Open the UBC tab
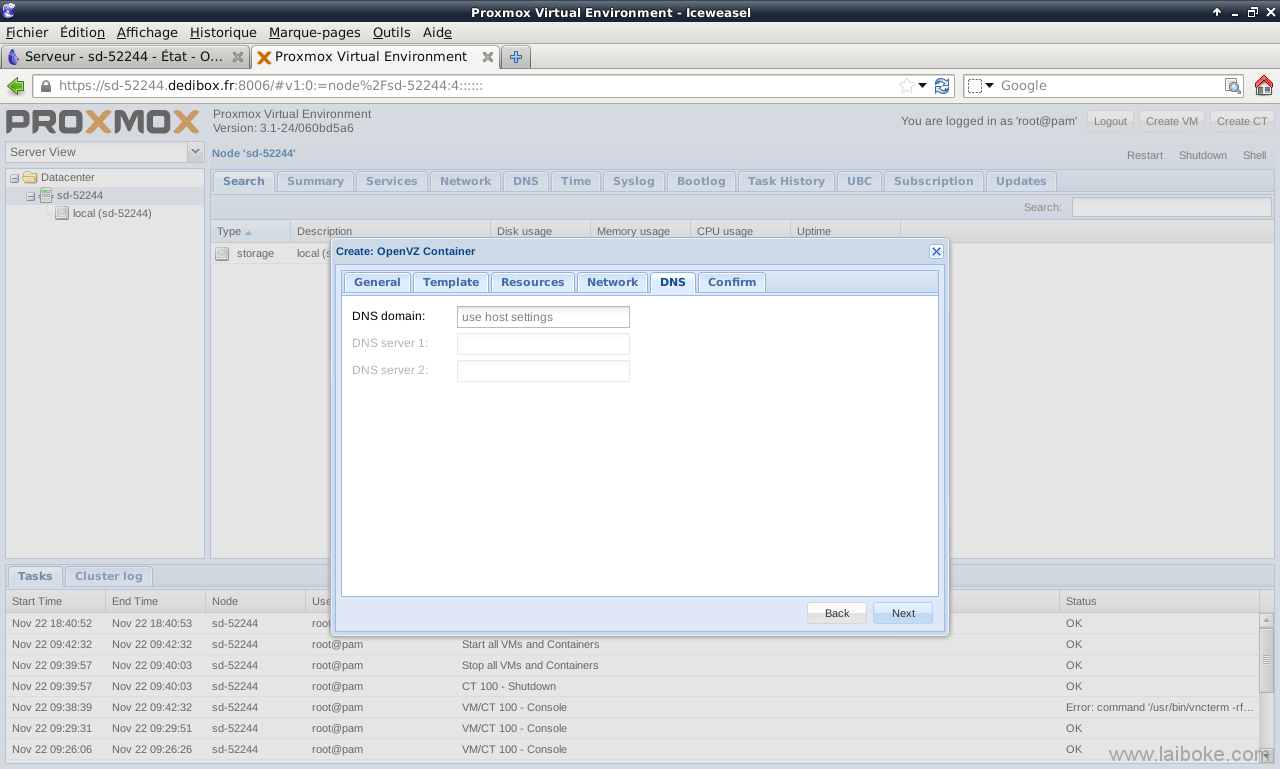Viewport: 1280px width, 769px height. click(x=859, y=181)
